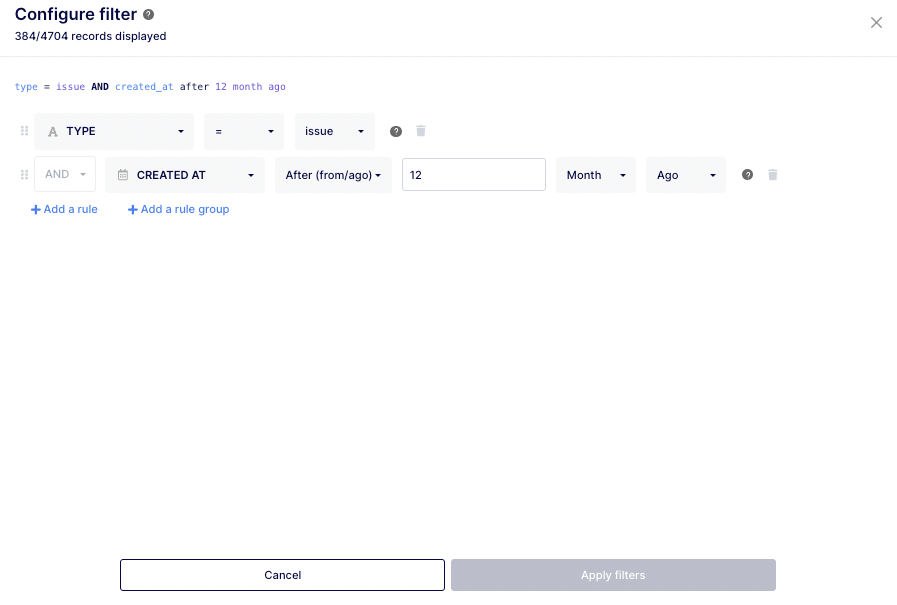
Task: Open the CREATED AT field dropdown
Action: (x=185, y=175)
